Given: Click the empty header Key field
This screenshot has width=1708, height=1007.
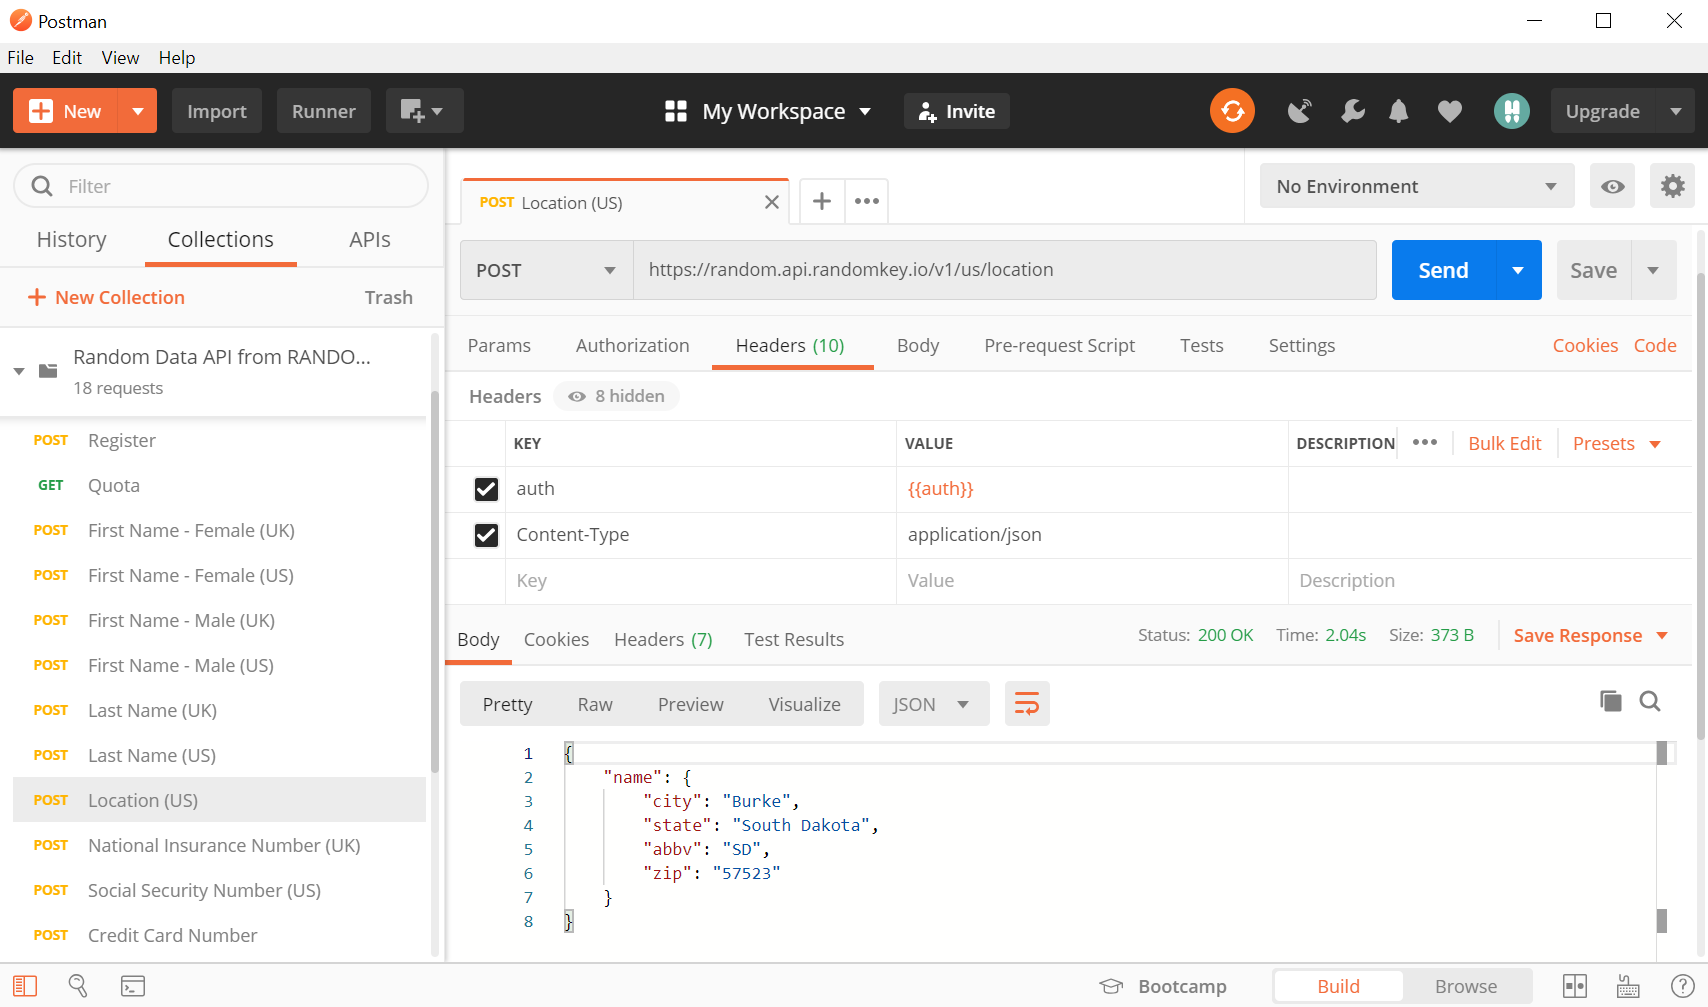Looking at the screenshot, I should pyautogui.click(x=701, y=580).
